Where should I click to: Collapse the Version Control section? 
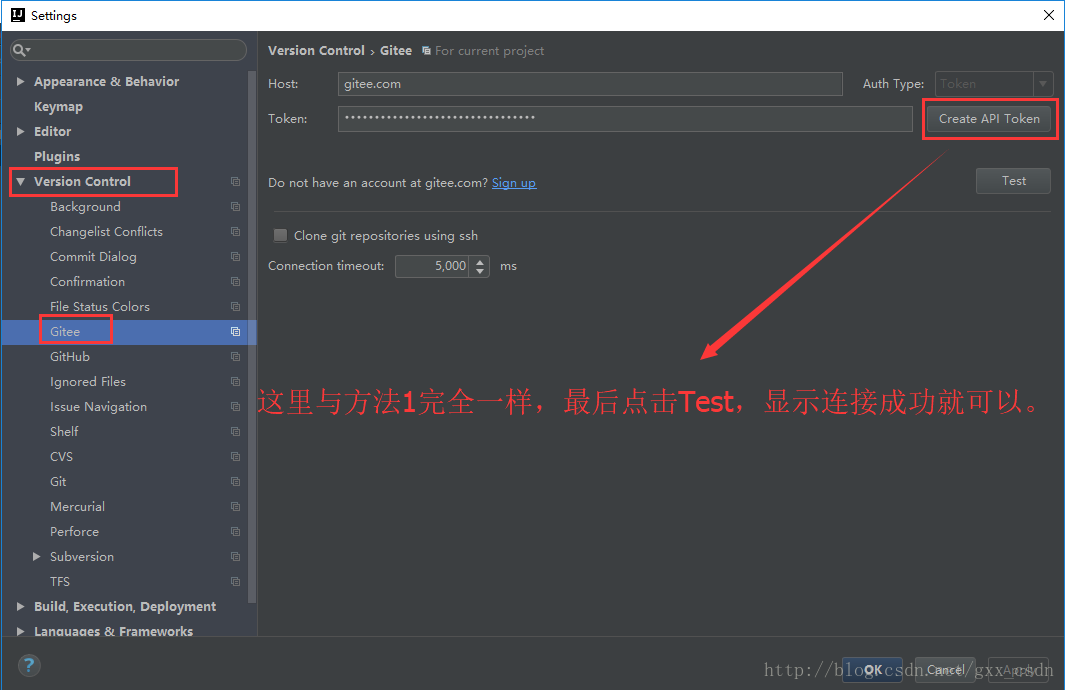click(x=20, y=181)
